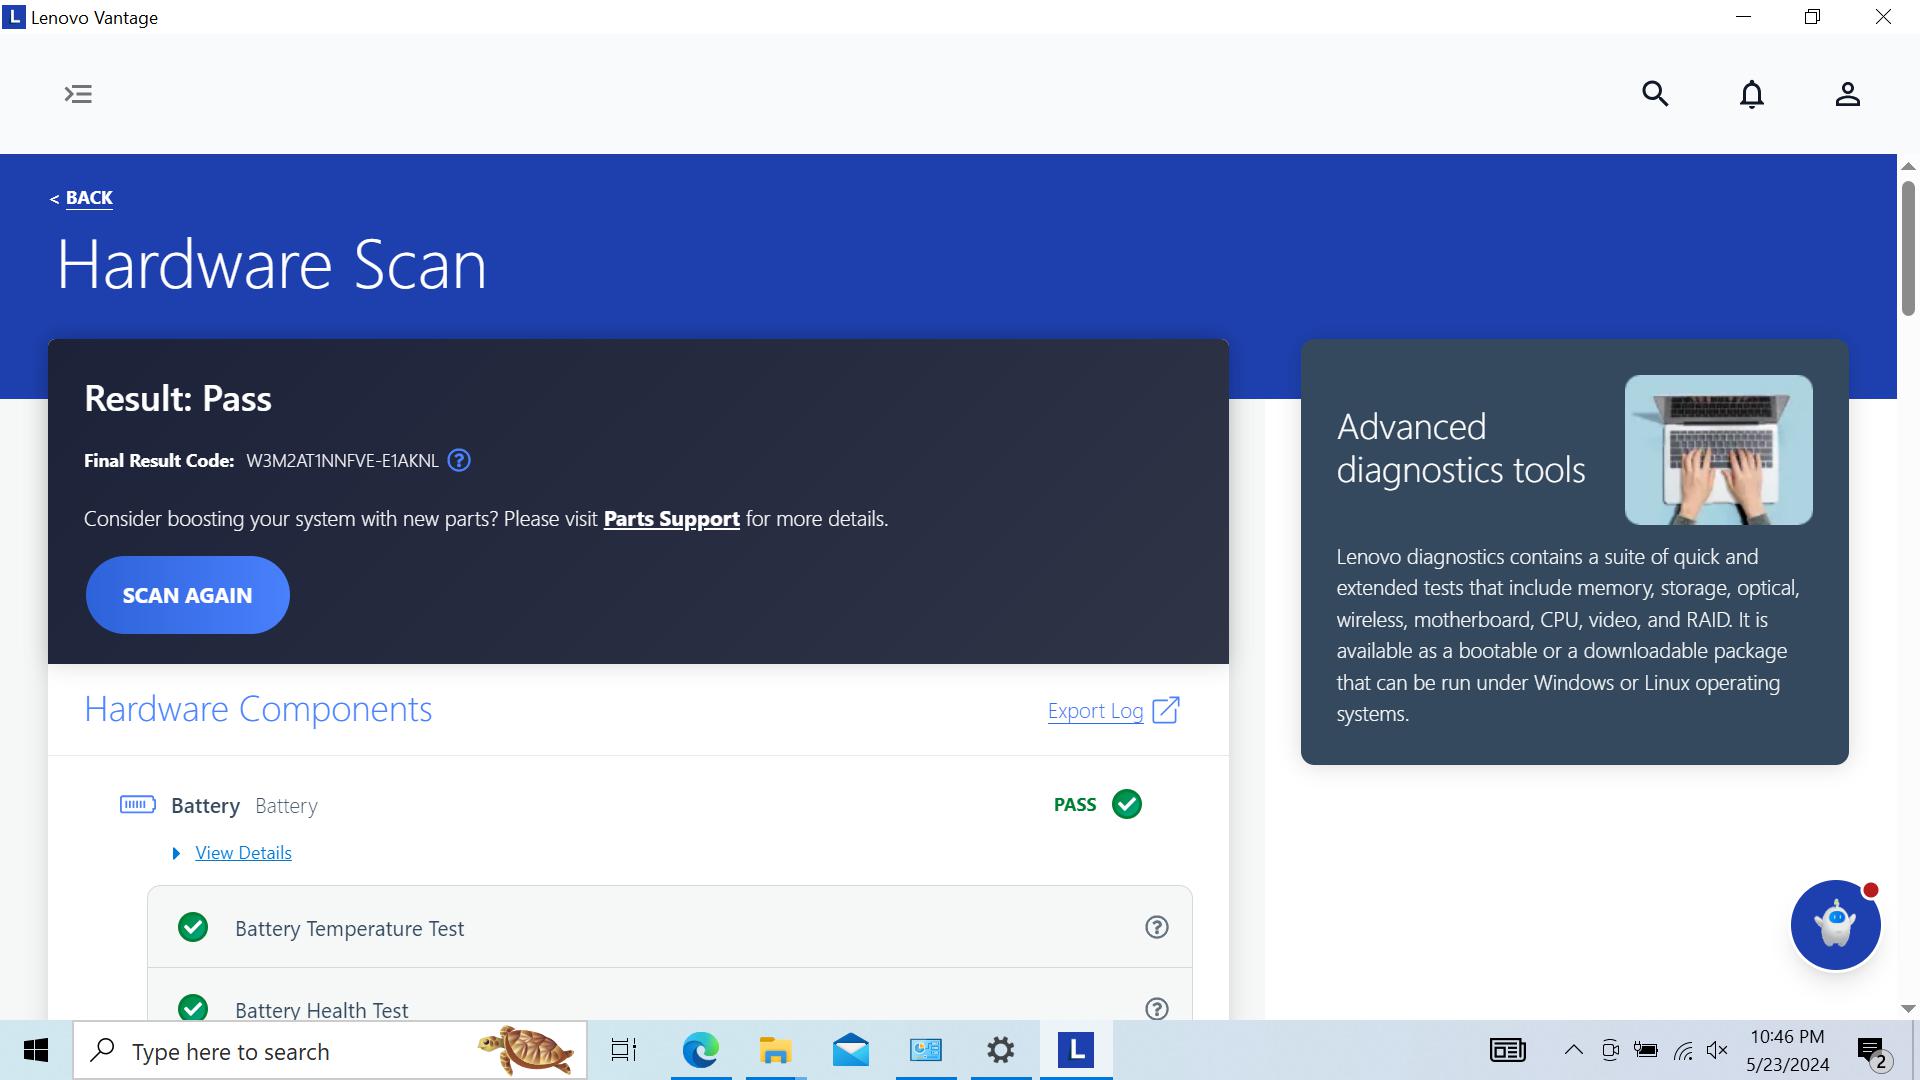
Task: Click the laptop typing thumbnail image
Action: click(x=1718, y=450)
